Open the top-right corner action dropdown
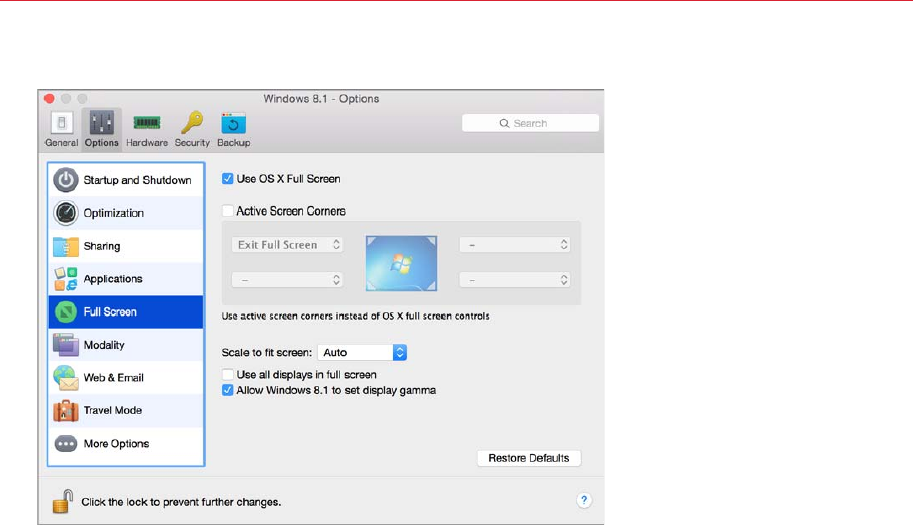Viewport: 913px width, 525px height. [515, 244]
